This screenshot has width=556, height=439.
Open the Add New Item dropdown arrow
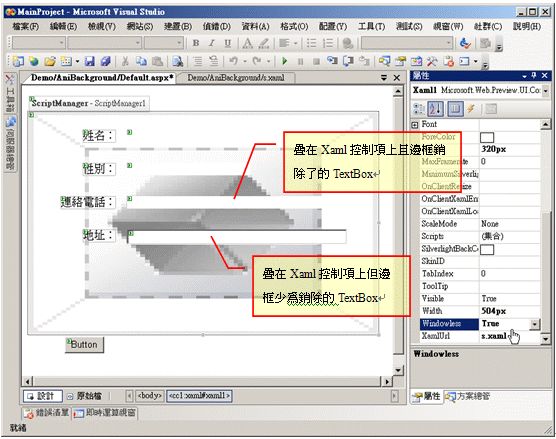click(x=77, y=61)
